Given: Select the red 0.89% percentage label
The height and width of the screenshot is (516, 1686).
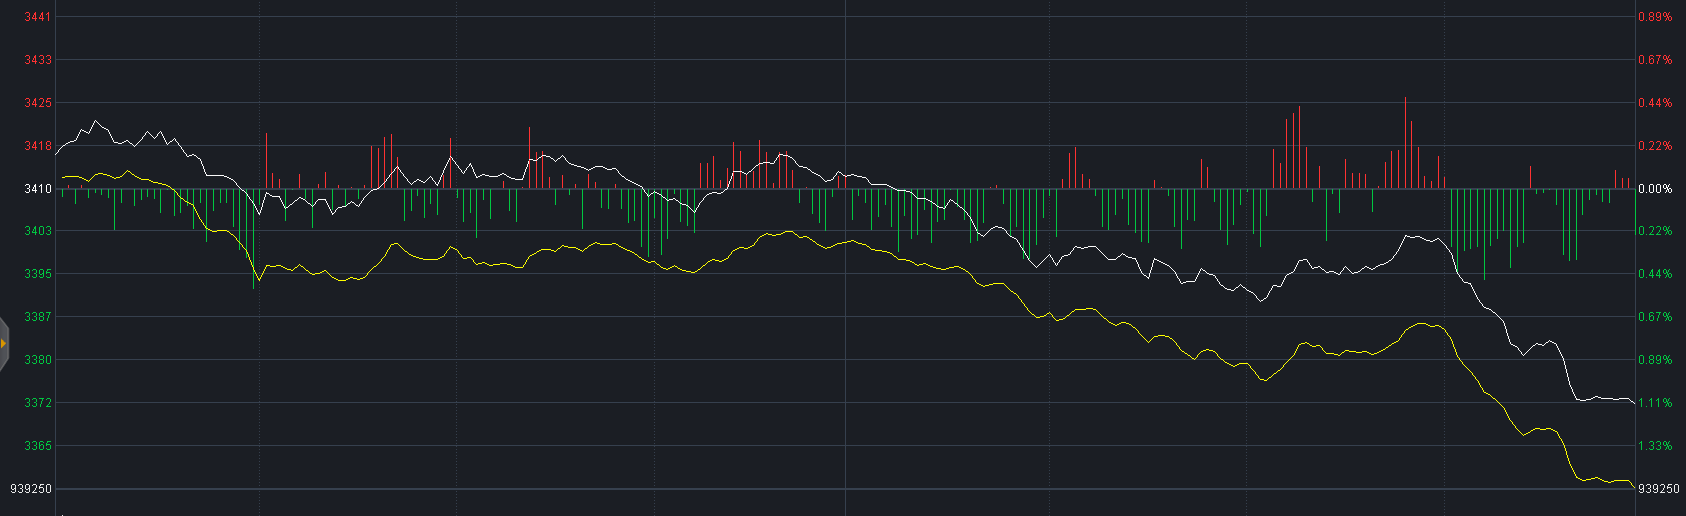Looking at the screenshot, I should [x=1655, y=17].
